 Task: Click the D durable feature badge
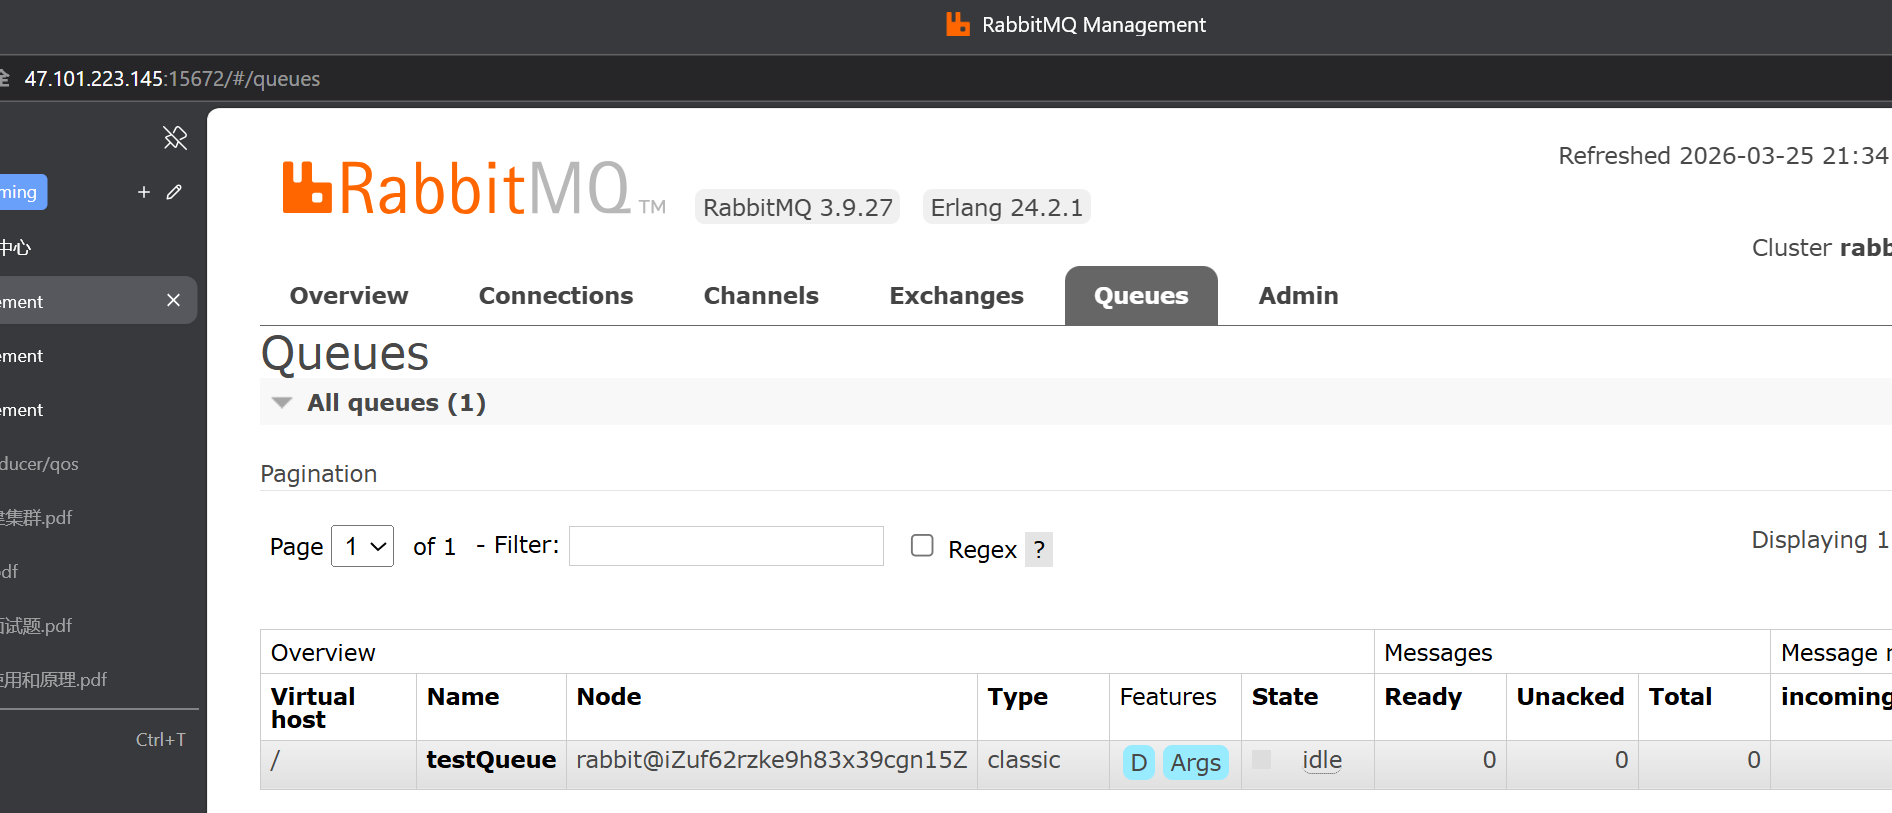tap(1138, 762)
